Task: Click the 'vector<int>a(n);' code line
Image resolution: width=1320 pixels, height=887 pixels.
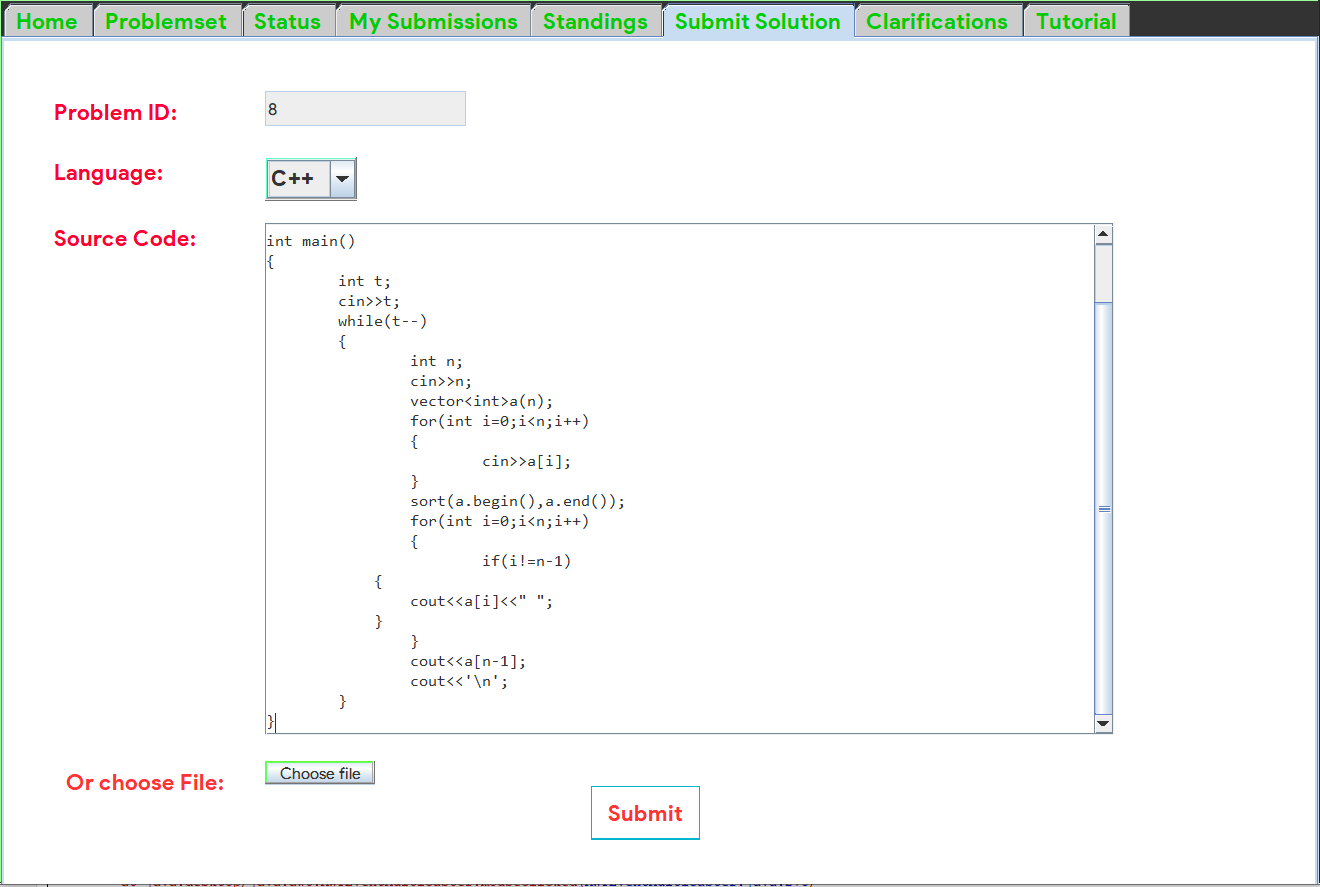Action: [482, 401]
